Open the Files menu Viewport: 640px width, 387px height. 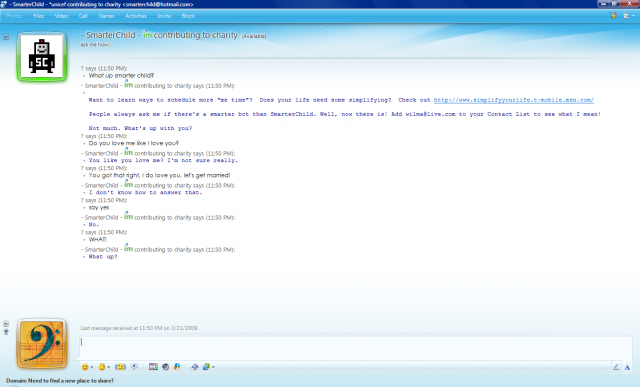click(x=38, y=16)
